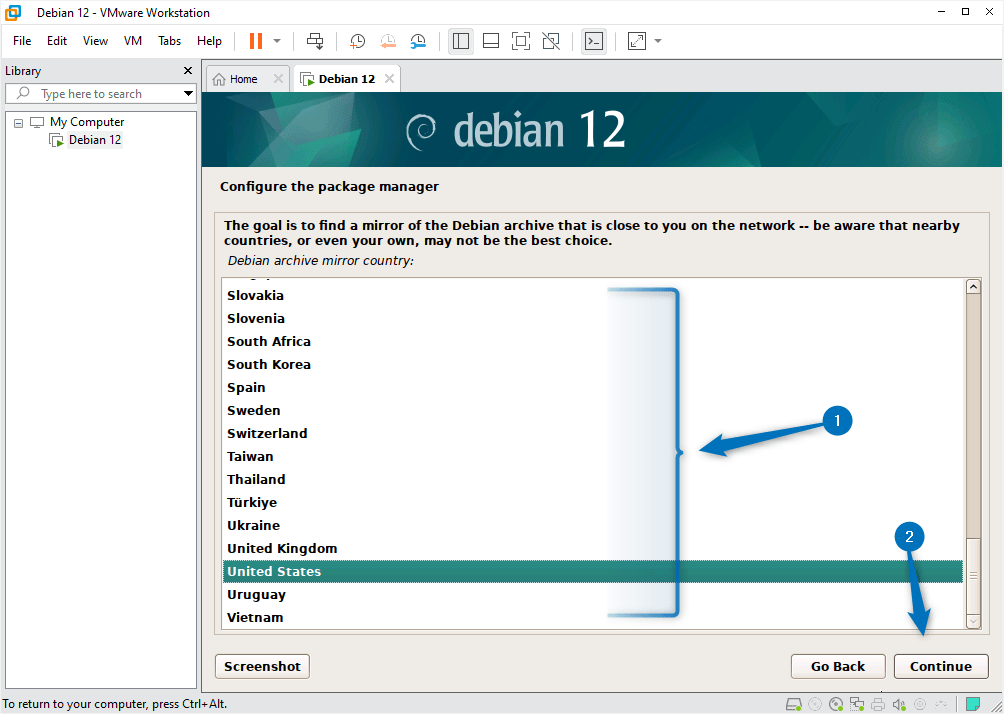Click the sound device status icon
The height and width of the screenshot is (714, 1004).
click(899, 704)
